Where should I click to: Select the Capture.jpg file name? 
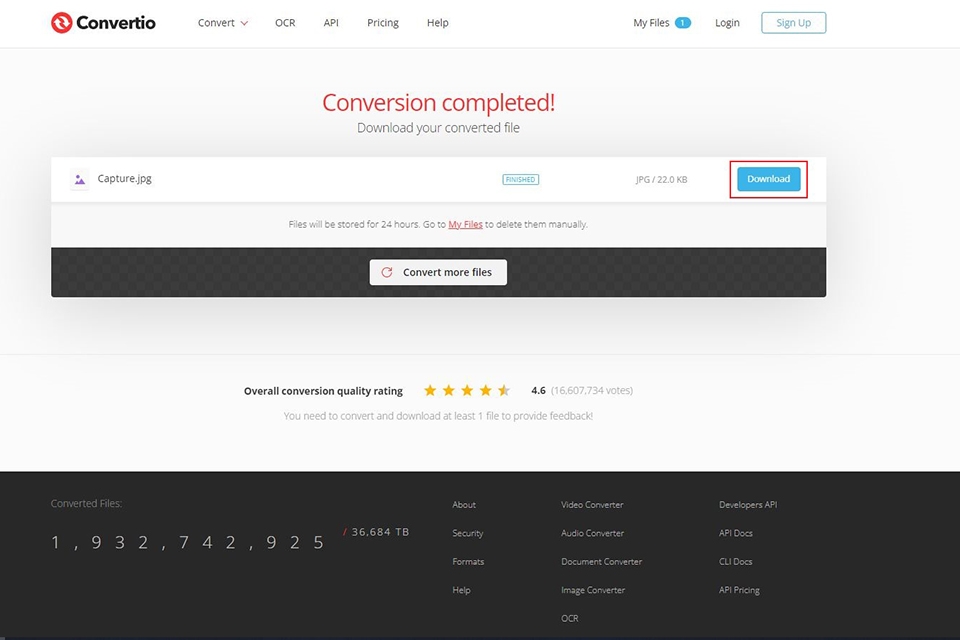click(x=124, y=179)
